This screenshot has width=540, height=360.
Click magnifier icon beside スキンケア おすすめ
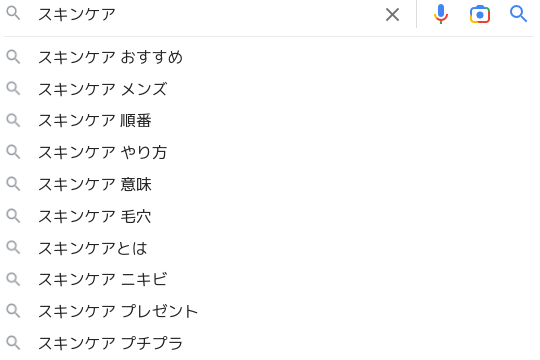[x=13, y=57]
